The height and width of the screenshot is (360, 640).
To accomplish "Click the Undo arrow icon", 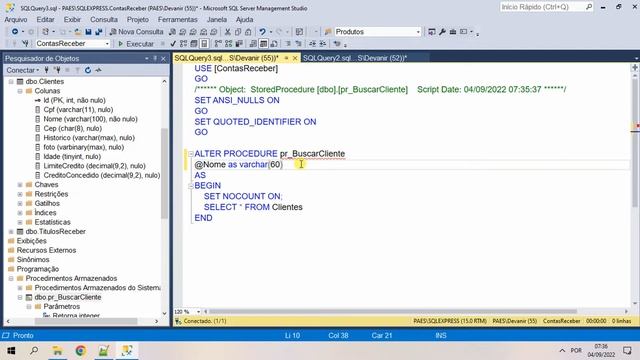I will (x=262, y=32).
